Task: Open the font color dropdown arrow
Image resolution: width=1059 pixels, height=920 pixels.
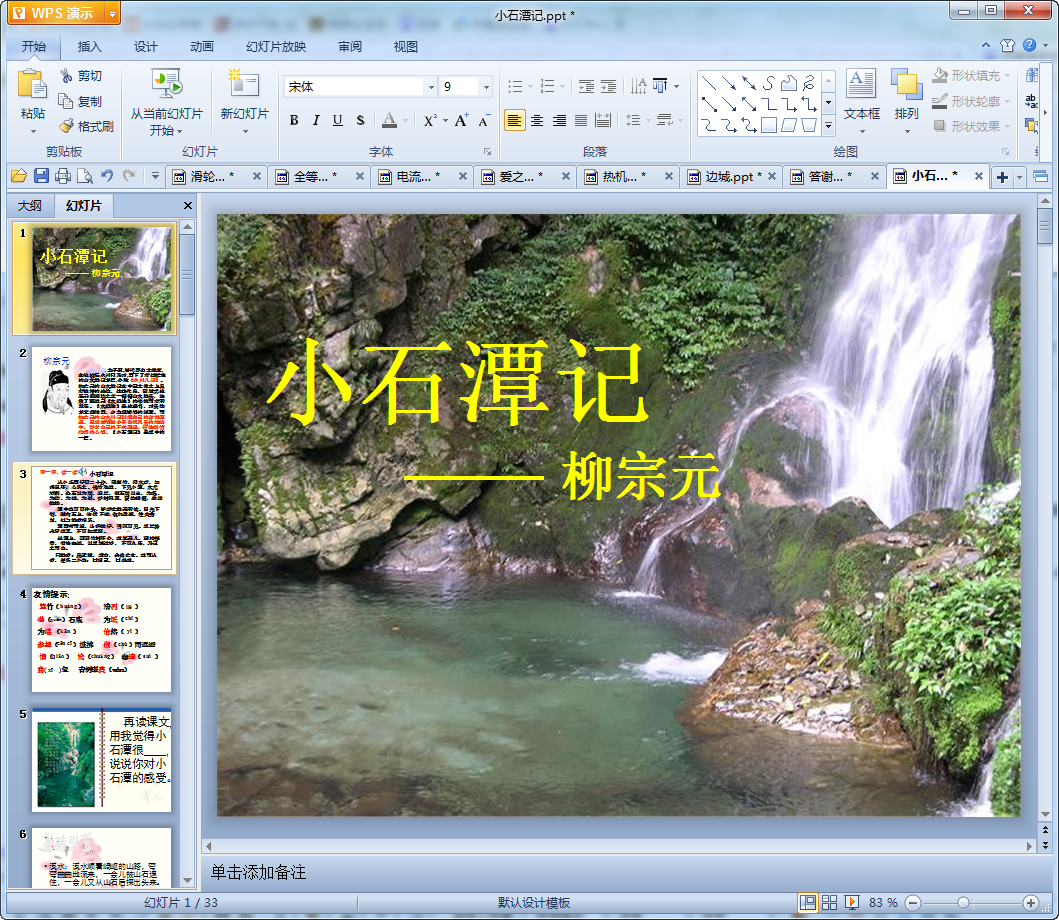Action: point(405,121)
